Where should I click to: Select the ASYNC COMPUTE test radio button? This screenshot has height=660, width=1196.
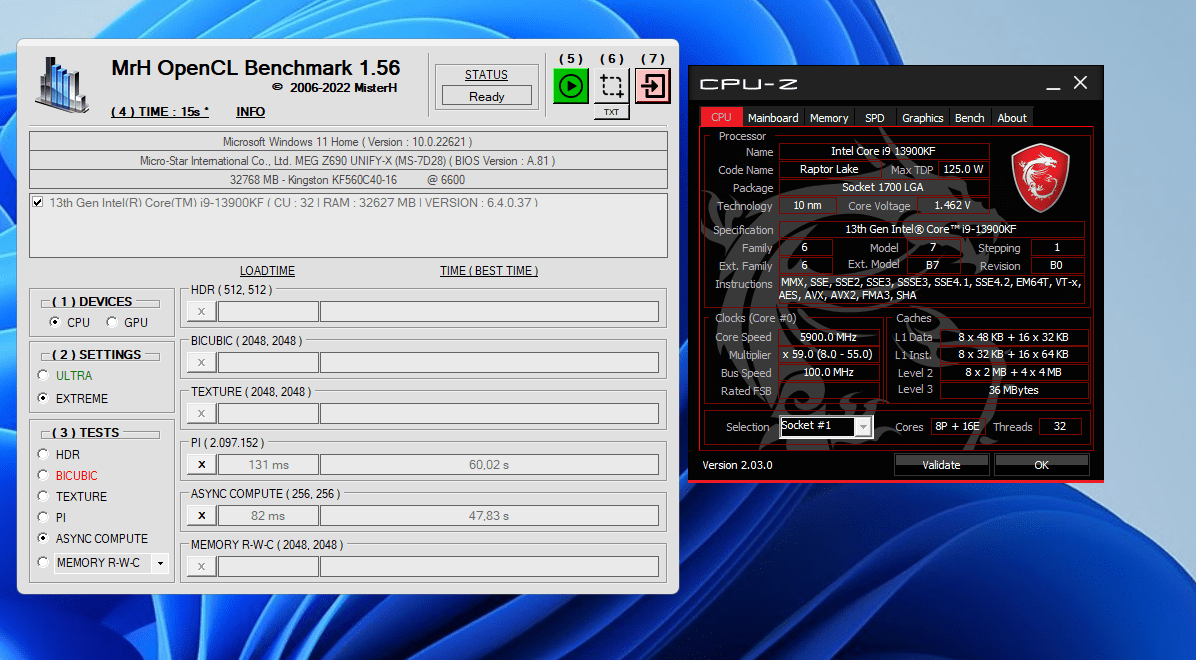(x=43, y=538)
